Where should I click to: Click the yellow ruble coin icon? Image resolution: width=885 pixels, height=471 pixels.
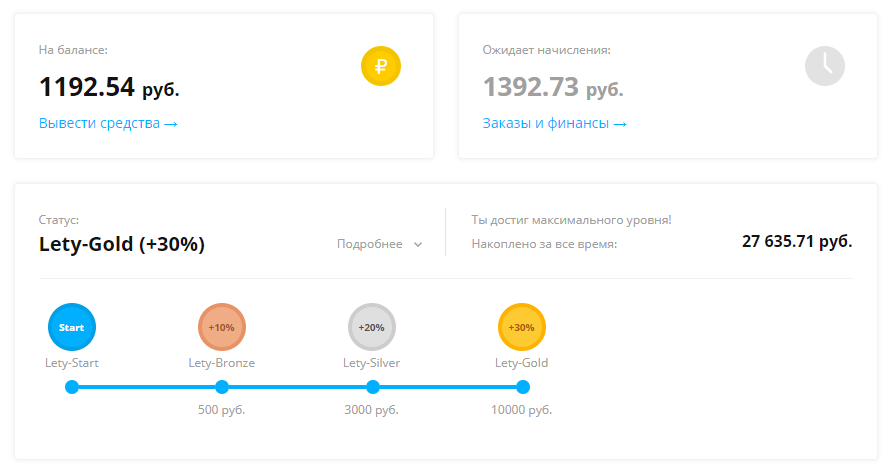(381, 66)
